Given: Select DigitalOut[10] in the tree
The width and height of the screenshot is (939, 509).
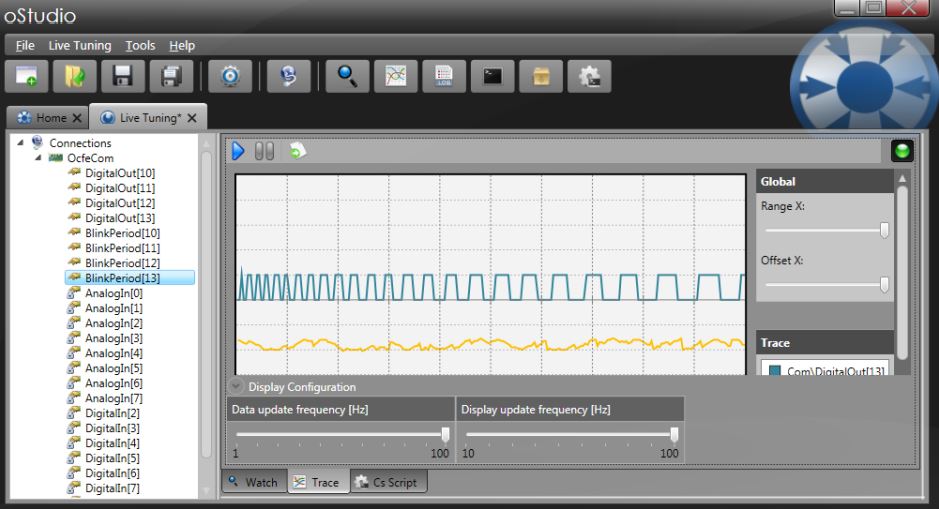Looking at the screenshot, I should (120, 173).
